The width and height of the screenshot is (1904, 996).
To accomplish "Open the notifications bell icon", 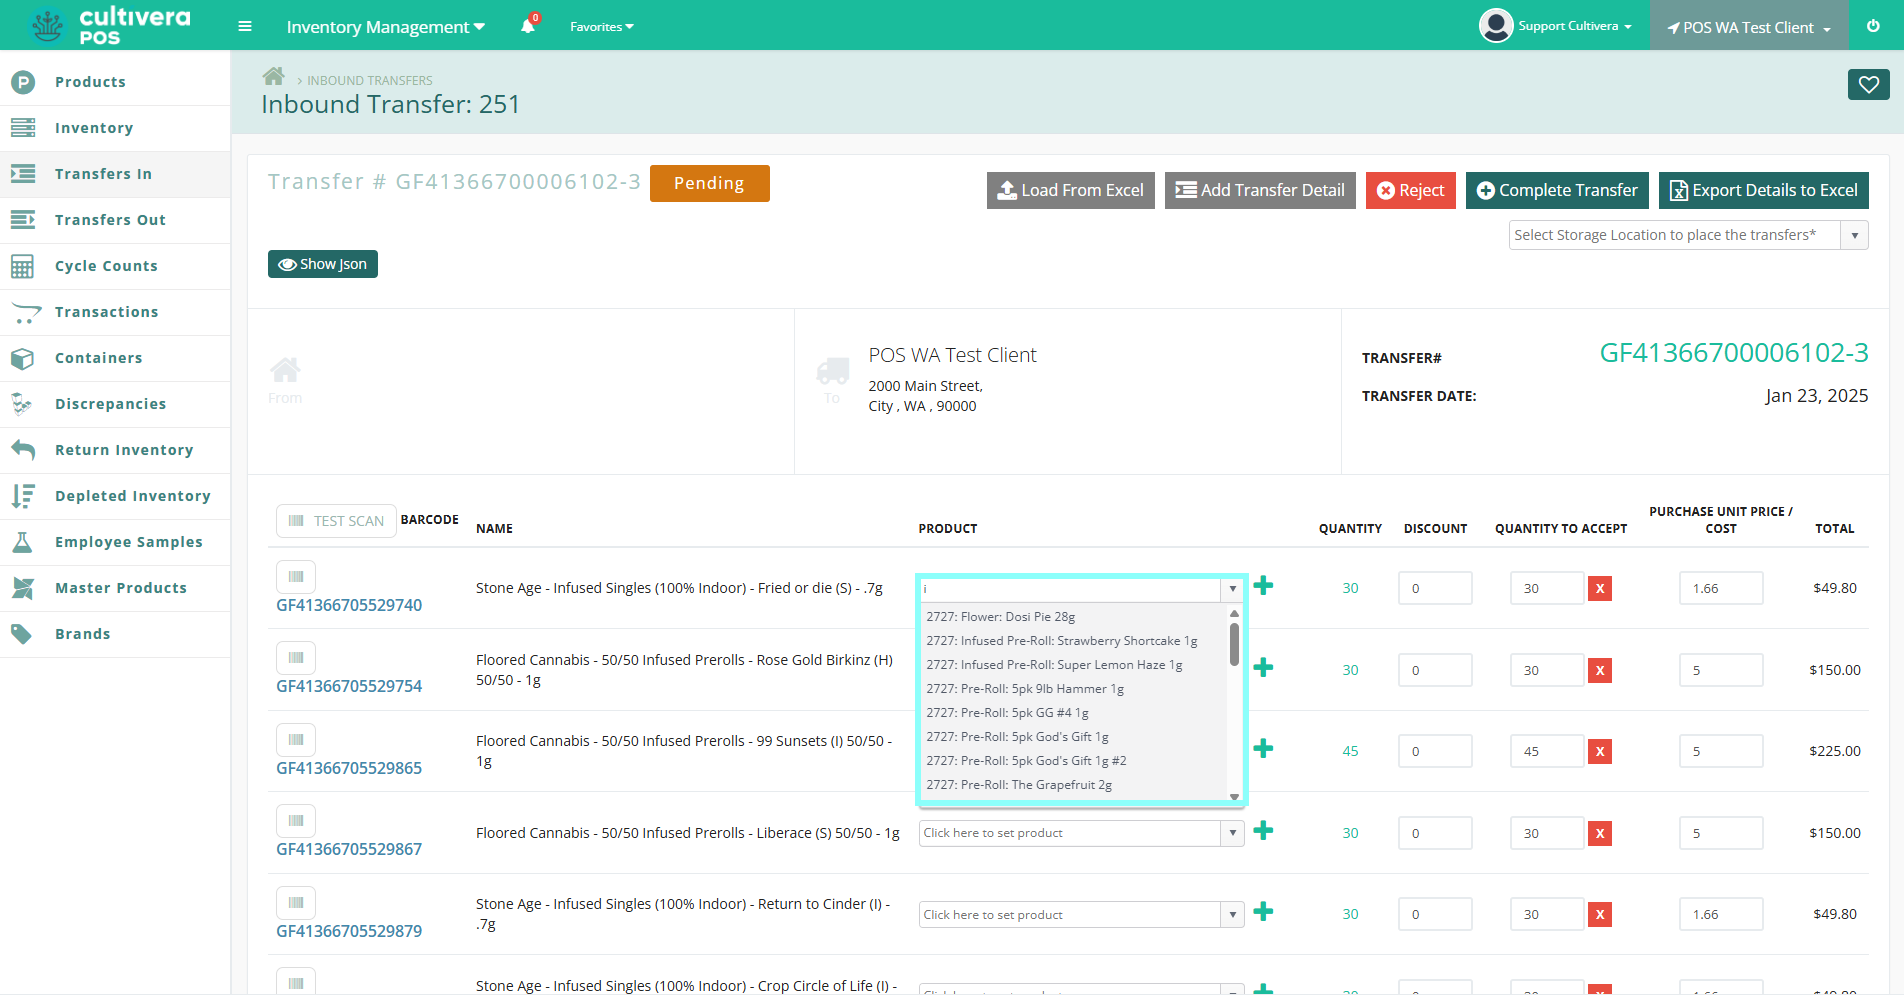I will tap(528, 26).
